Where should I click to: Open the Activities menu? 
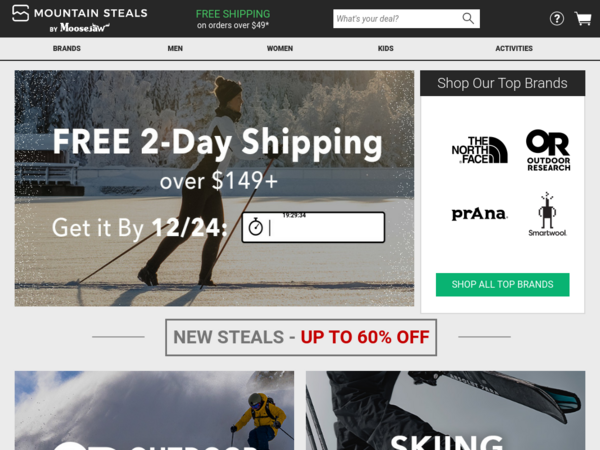[x=514, y=49]
